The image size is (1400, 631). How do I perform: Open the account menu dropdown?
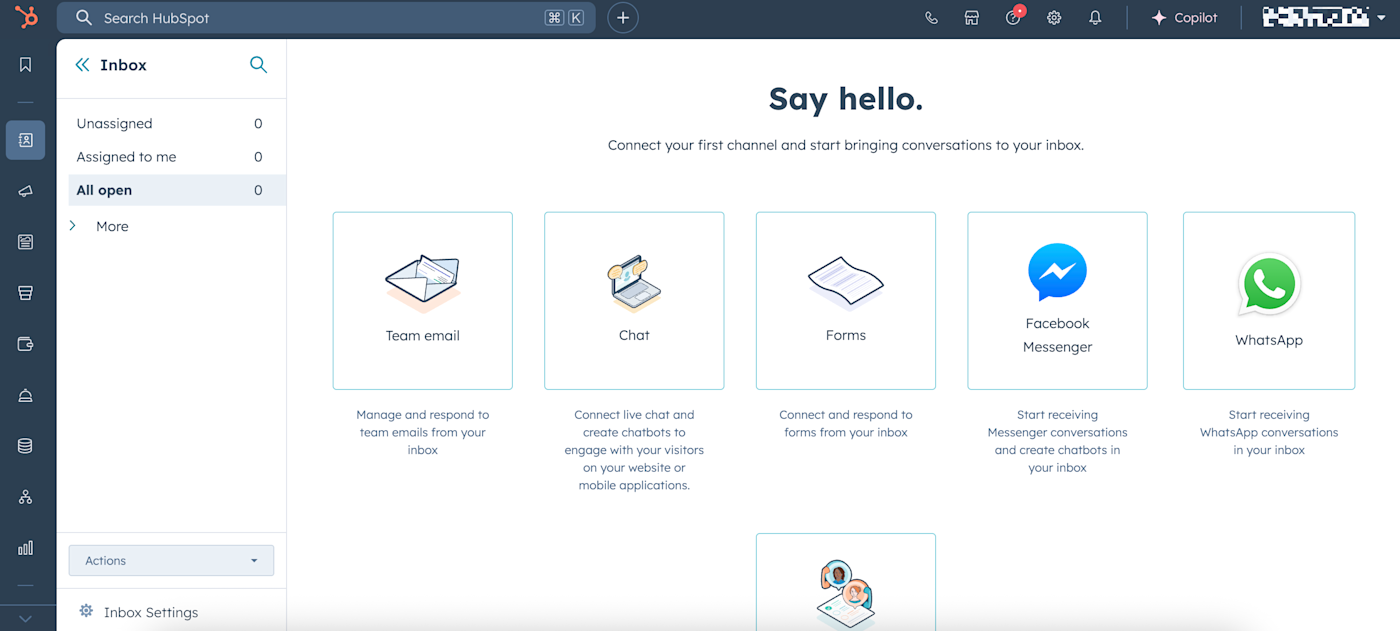tap(1324, 17)
